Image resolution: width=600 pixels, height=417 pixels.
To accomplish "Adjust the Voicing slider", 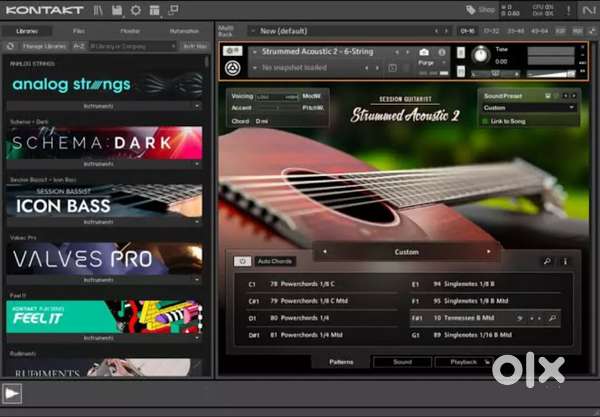I will (x=277, y=97).
